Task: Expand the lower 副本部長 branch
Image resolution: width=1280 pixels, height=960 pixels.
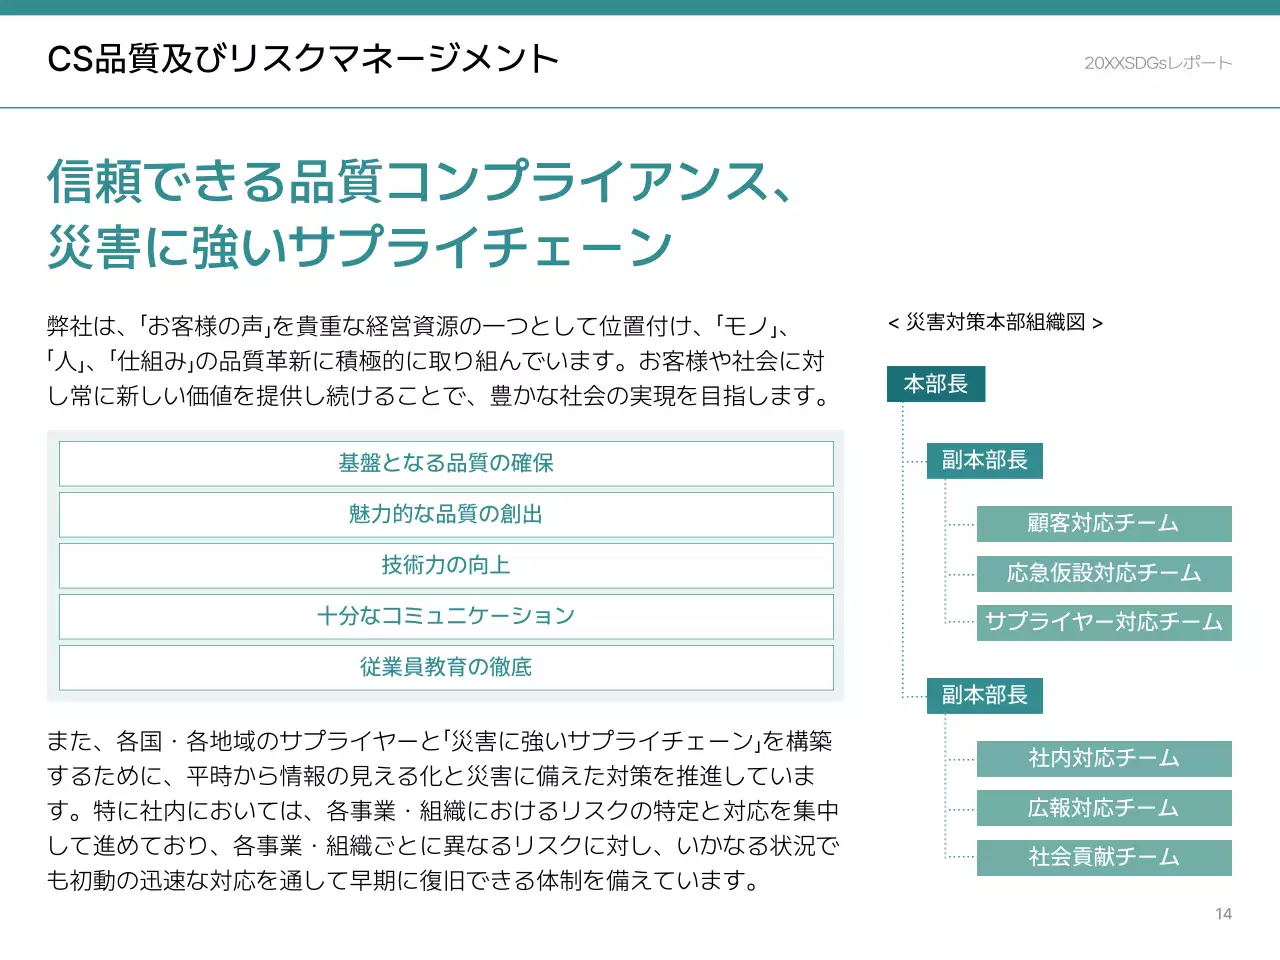Action: (x=984, y=696)
